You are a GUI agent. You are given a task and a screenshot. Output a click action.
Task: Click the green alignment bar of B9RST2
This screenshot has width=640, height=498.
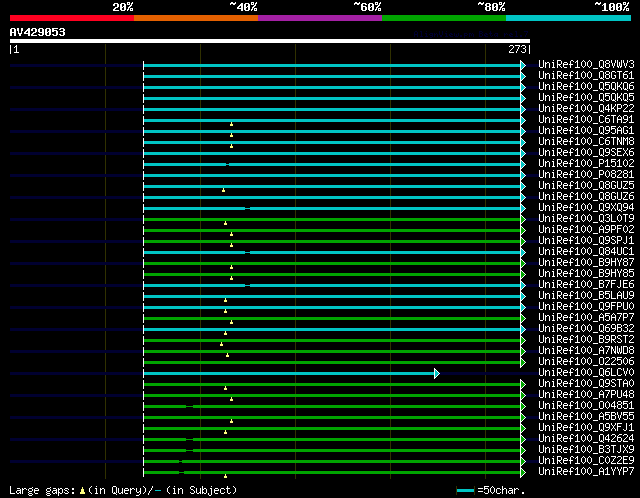point(332,340)
